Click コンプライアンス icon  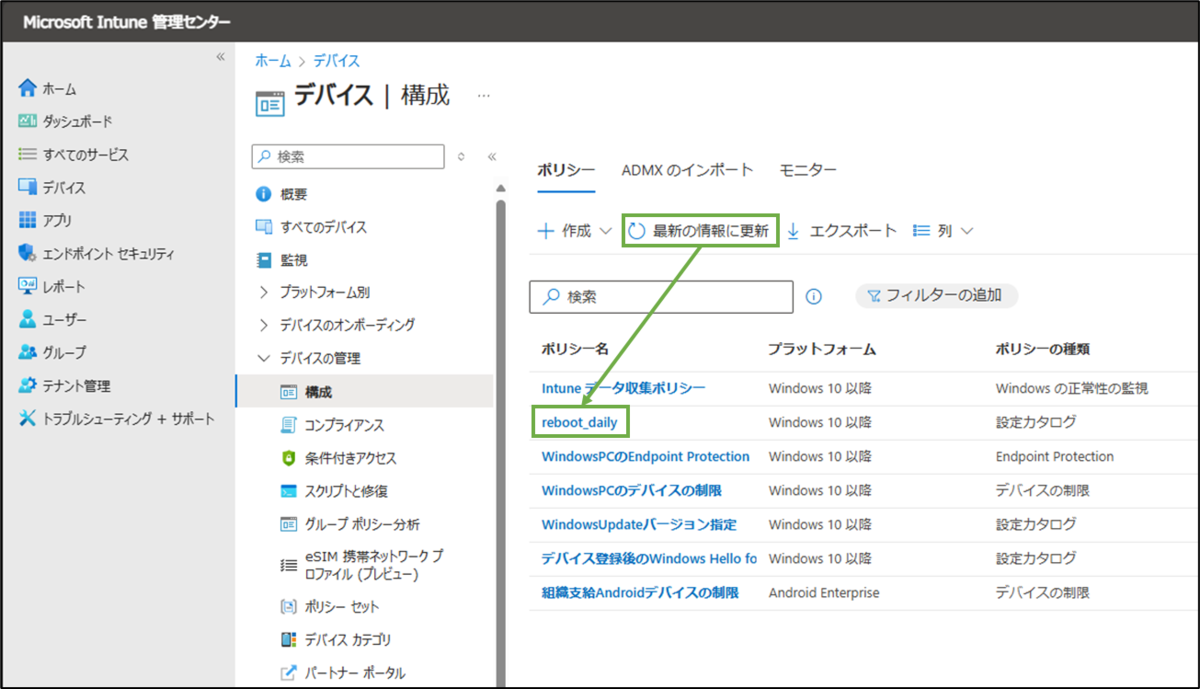tap(288, 425)
